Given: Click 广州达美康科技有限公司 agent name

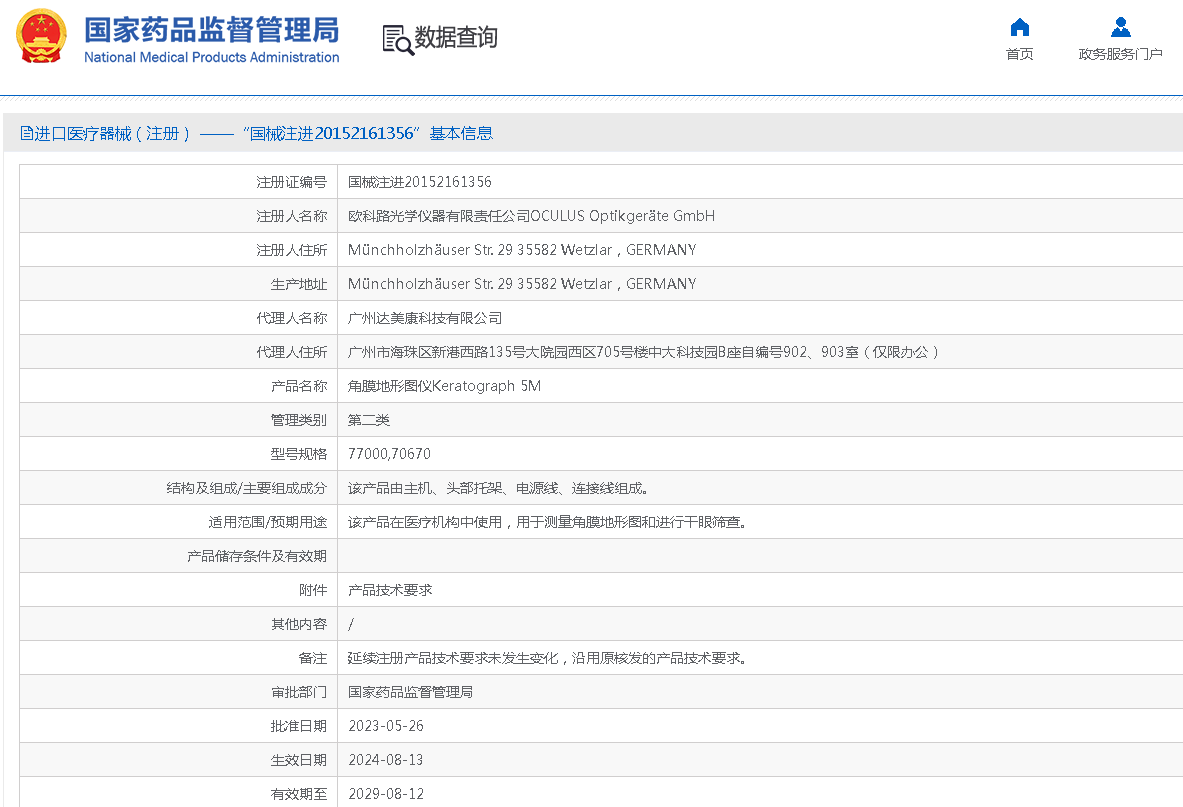Looking at the screenshot, I should [425, 318].
